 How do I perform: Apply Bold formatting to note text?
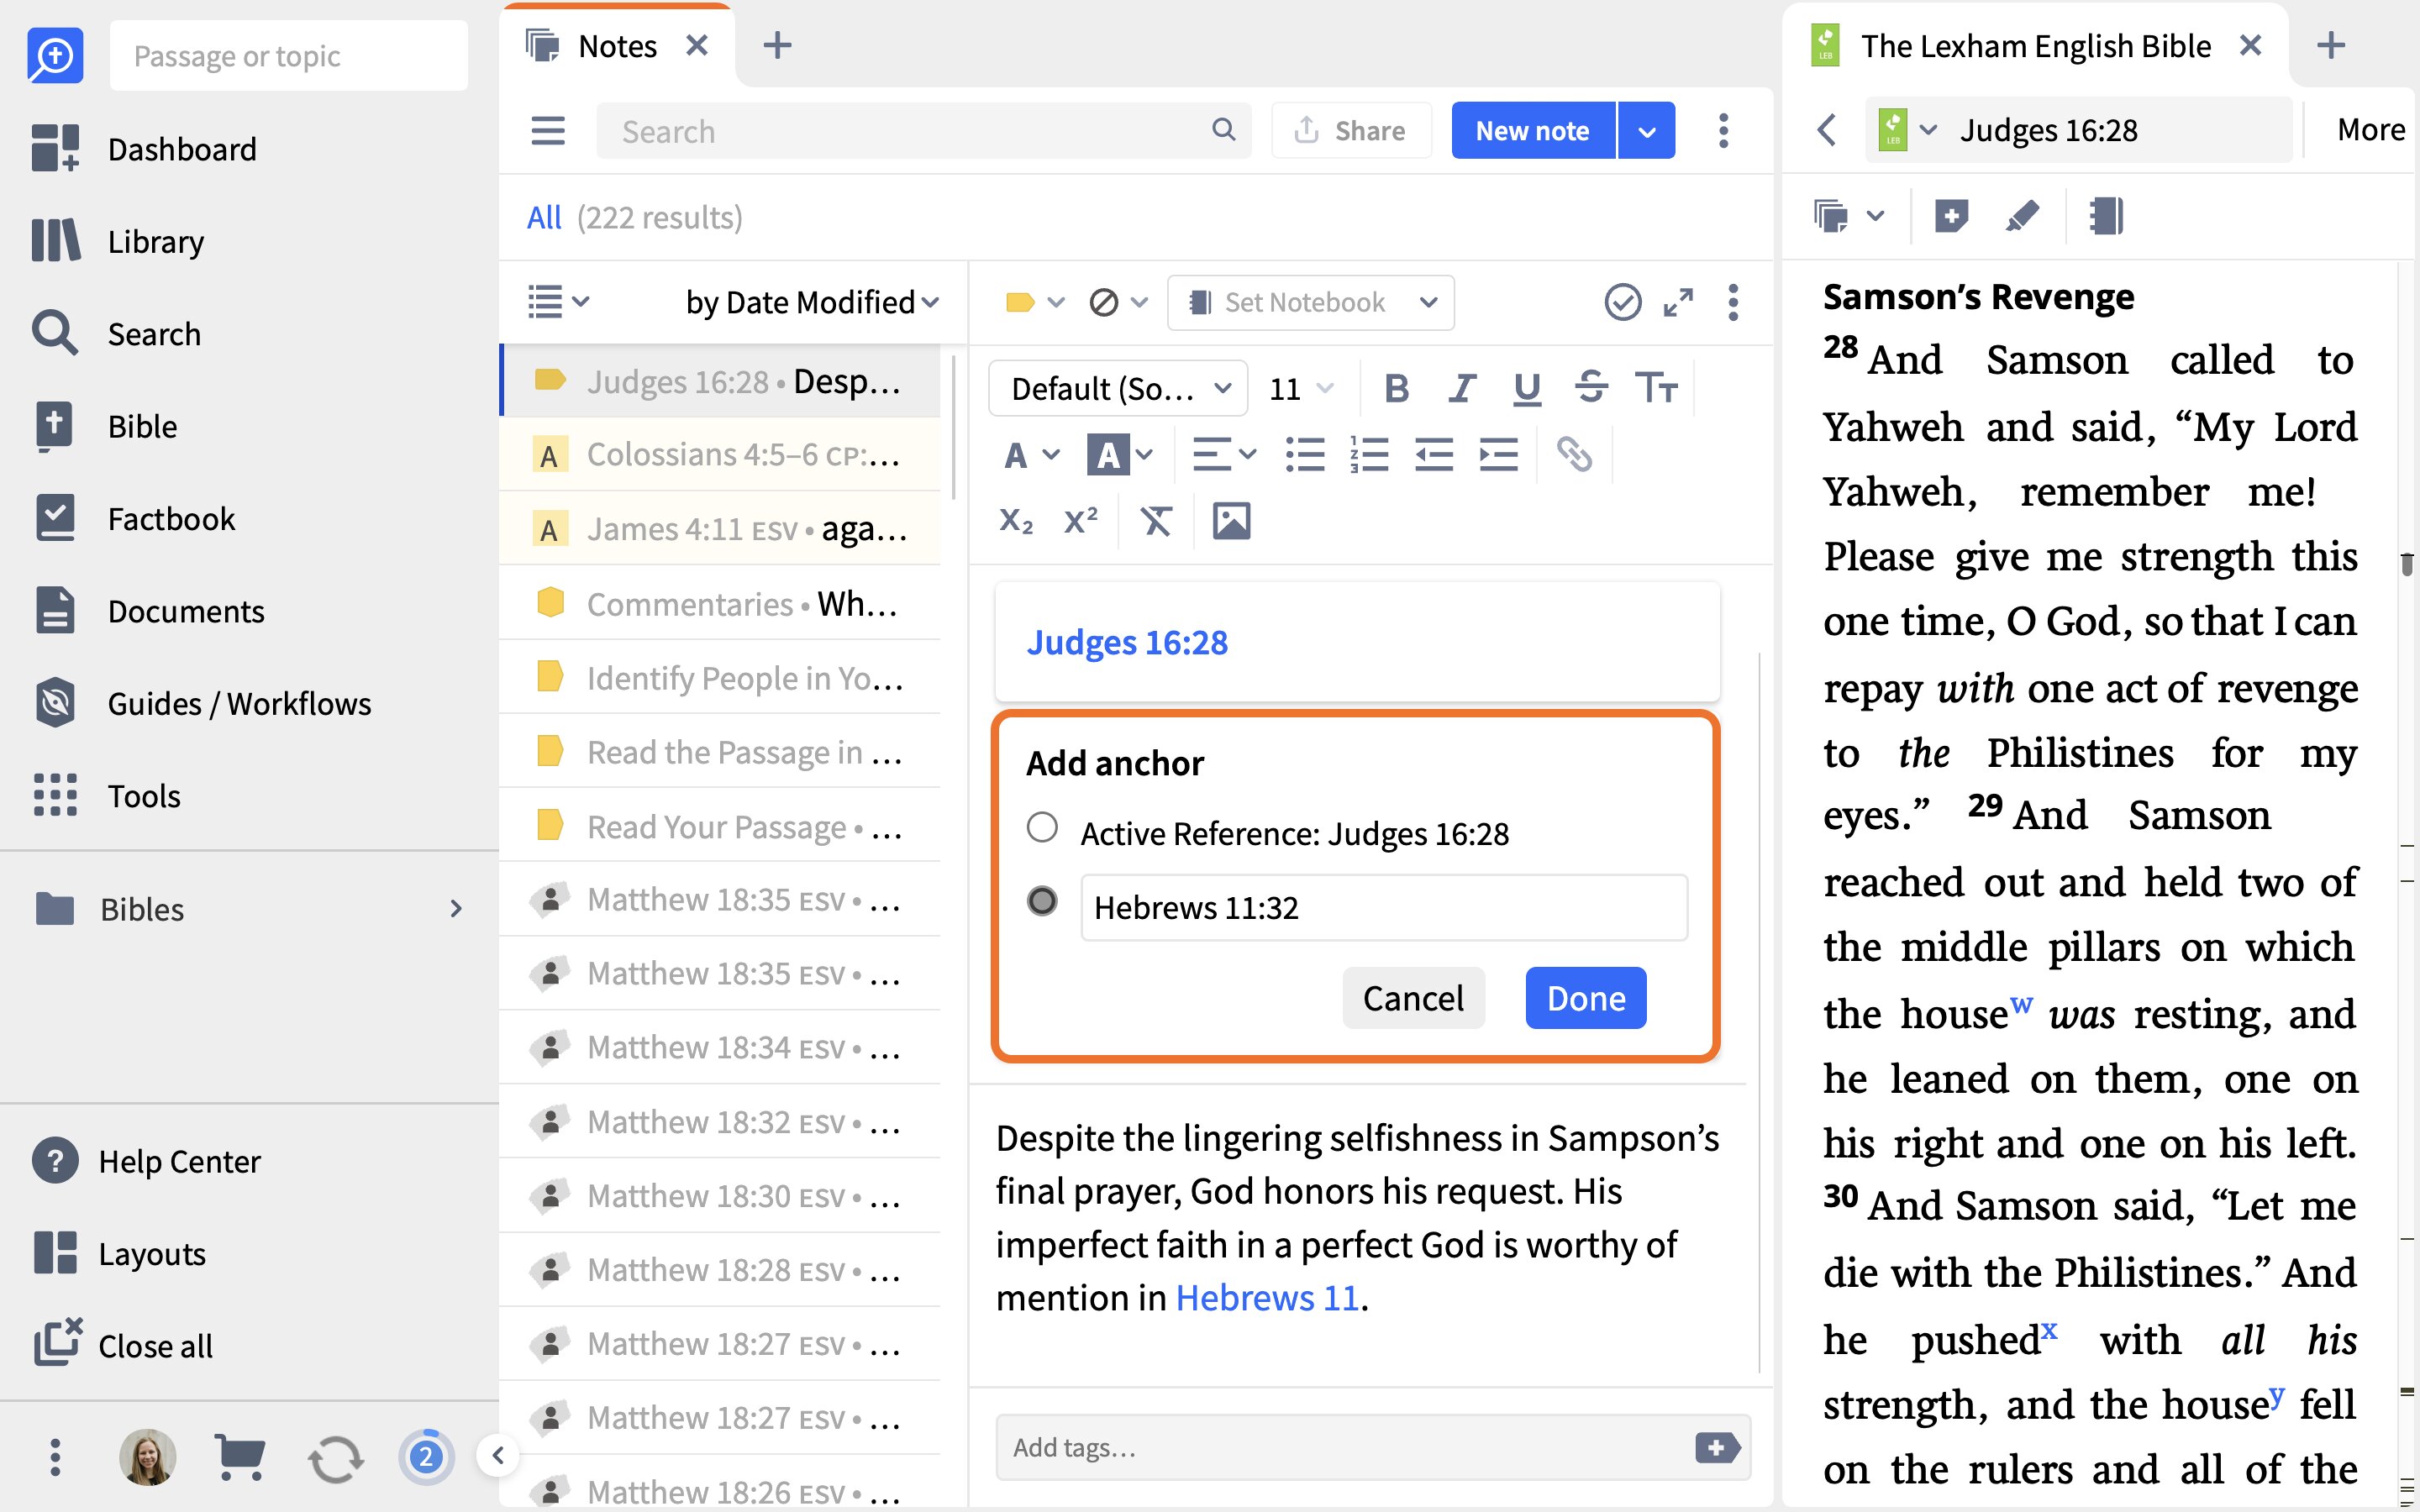pyautogui.click(x=1396, y=388)
